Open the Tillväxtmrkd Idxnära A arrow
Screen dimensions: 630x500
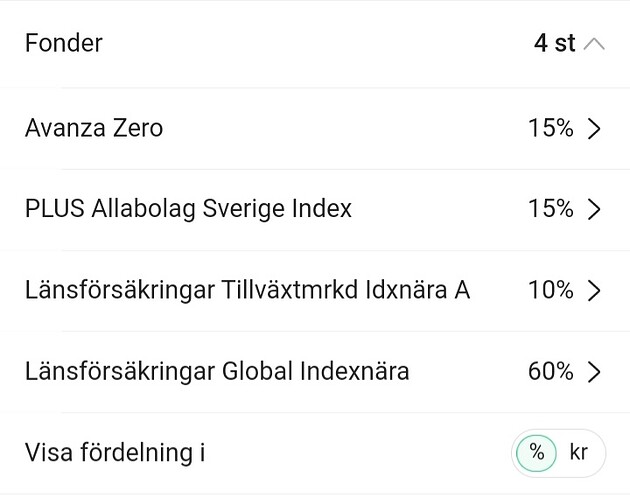point(594,291)
